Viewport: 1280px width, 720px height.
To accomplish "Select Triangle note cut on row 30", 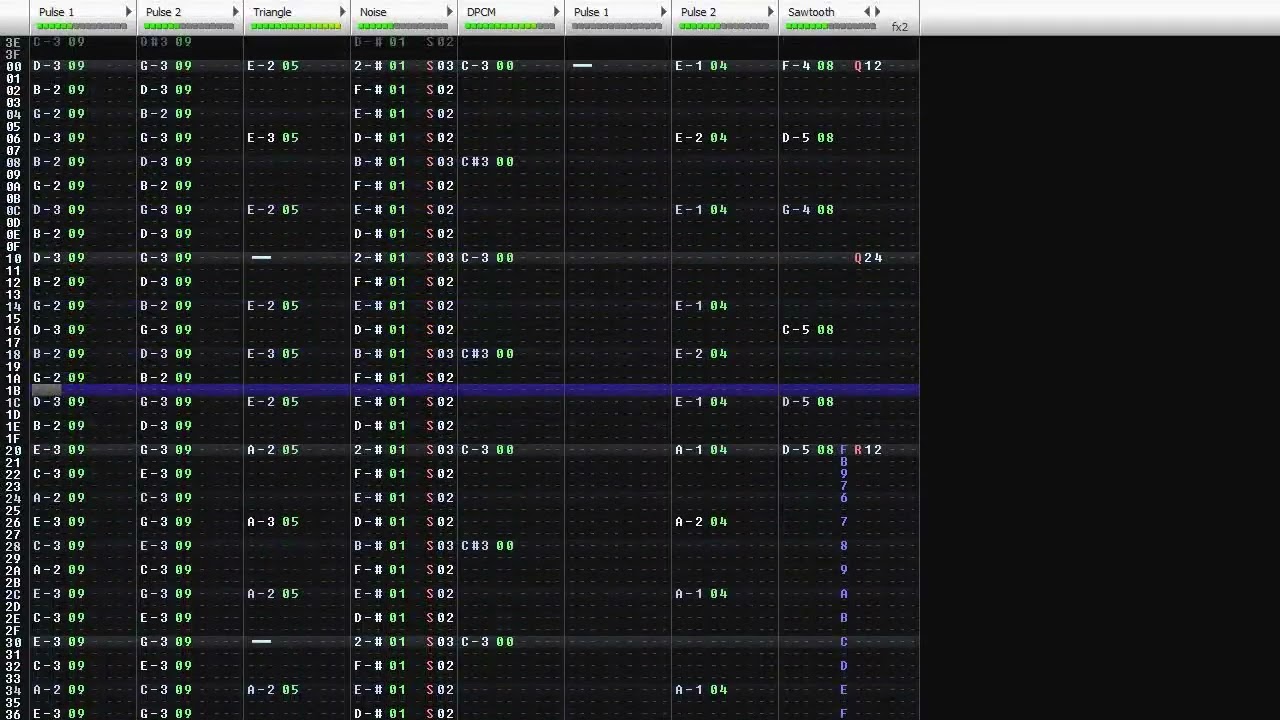I will (261, 642).
